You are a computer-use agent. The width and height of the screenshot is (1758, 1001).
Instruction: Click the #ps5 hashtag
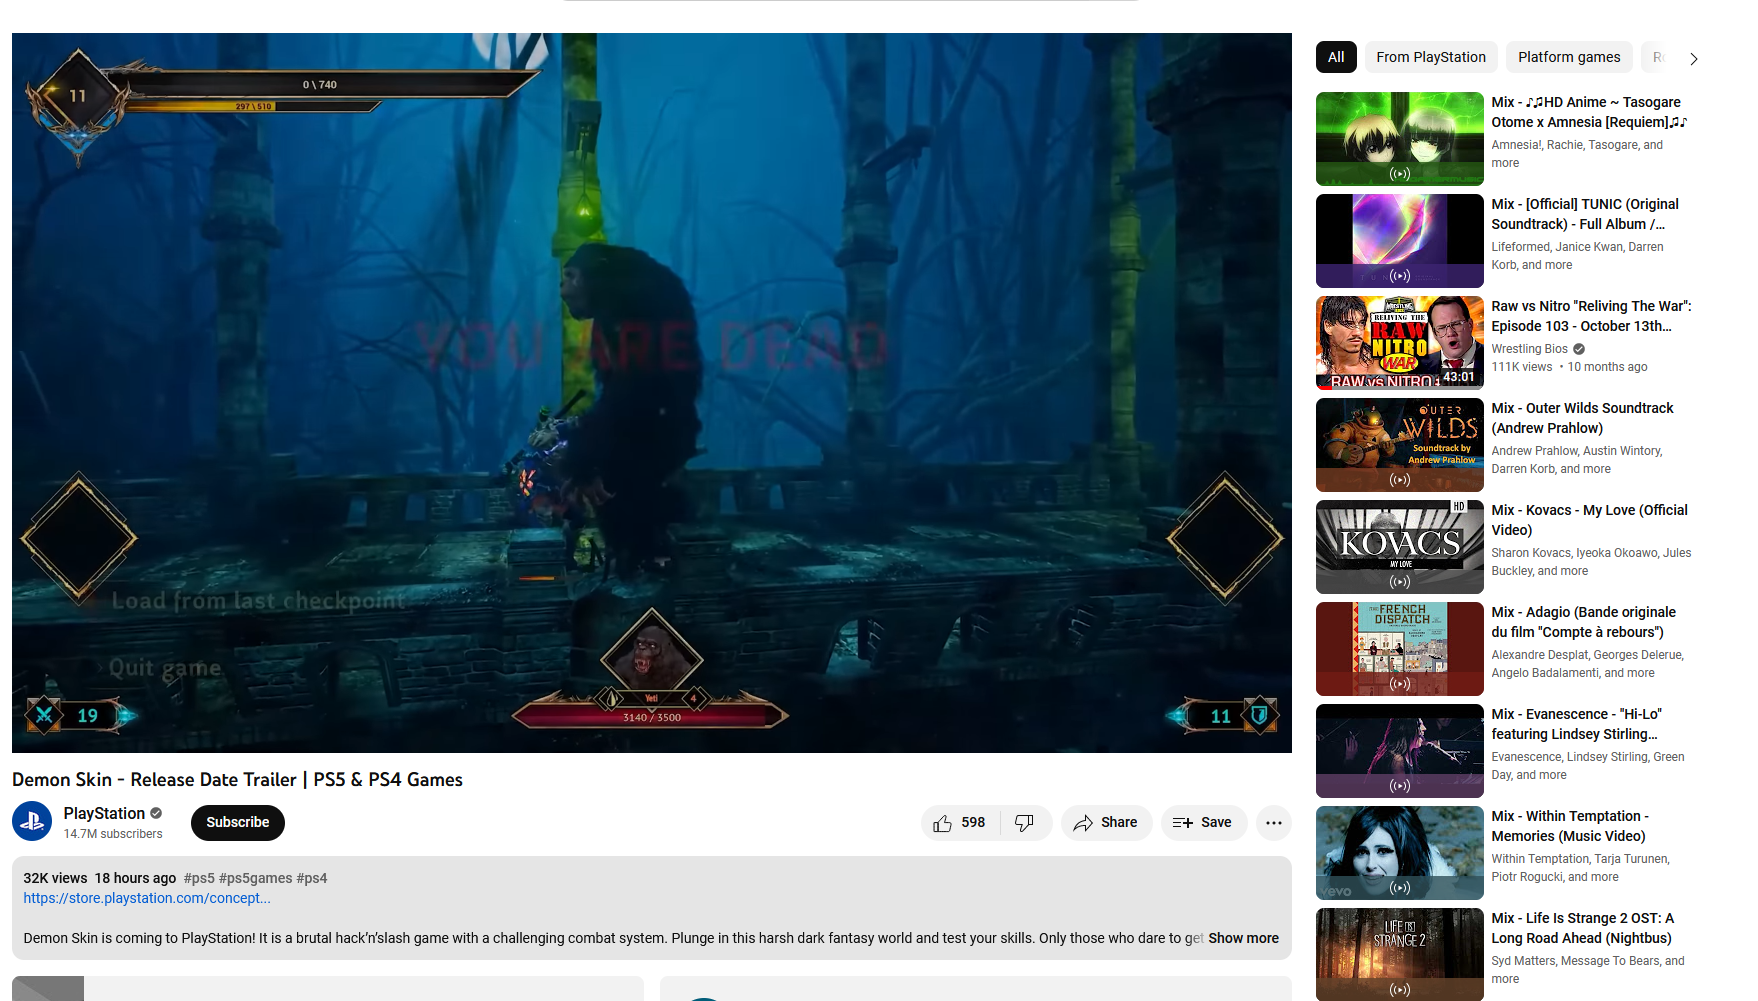point(199,878)
